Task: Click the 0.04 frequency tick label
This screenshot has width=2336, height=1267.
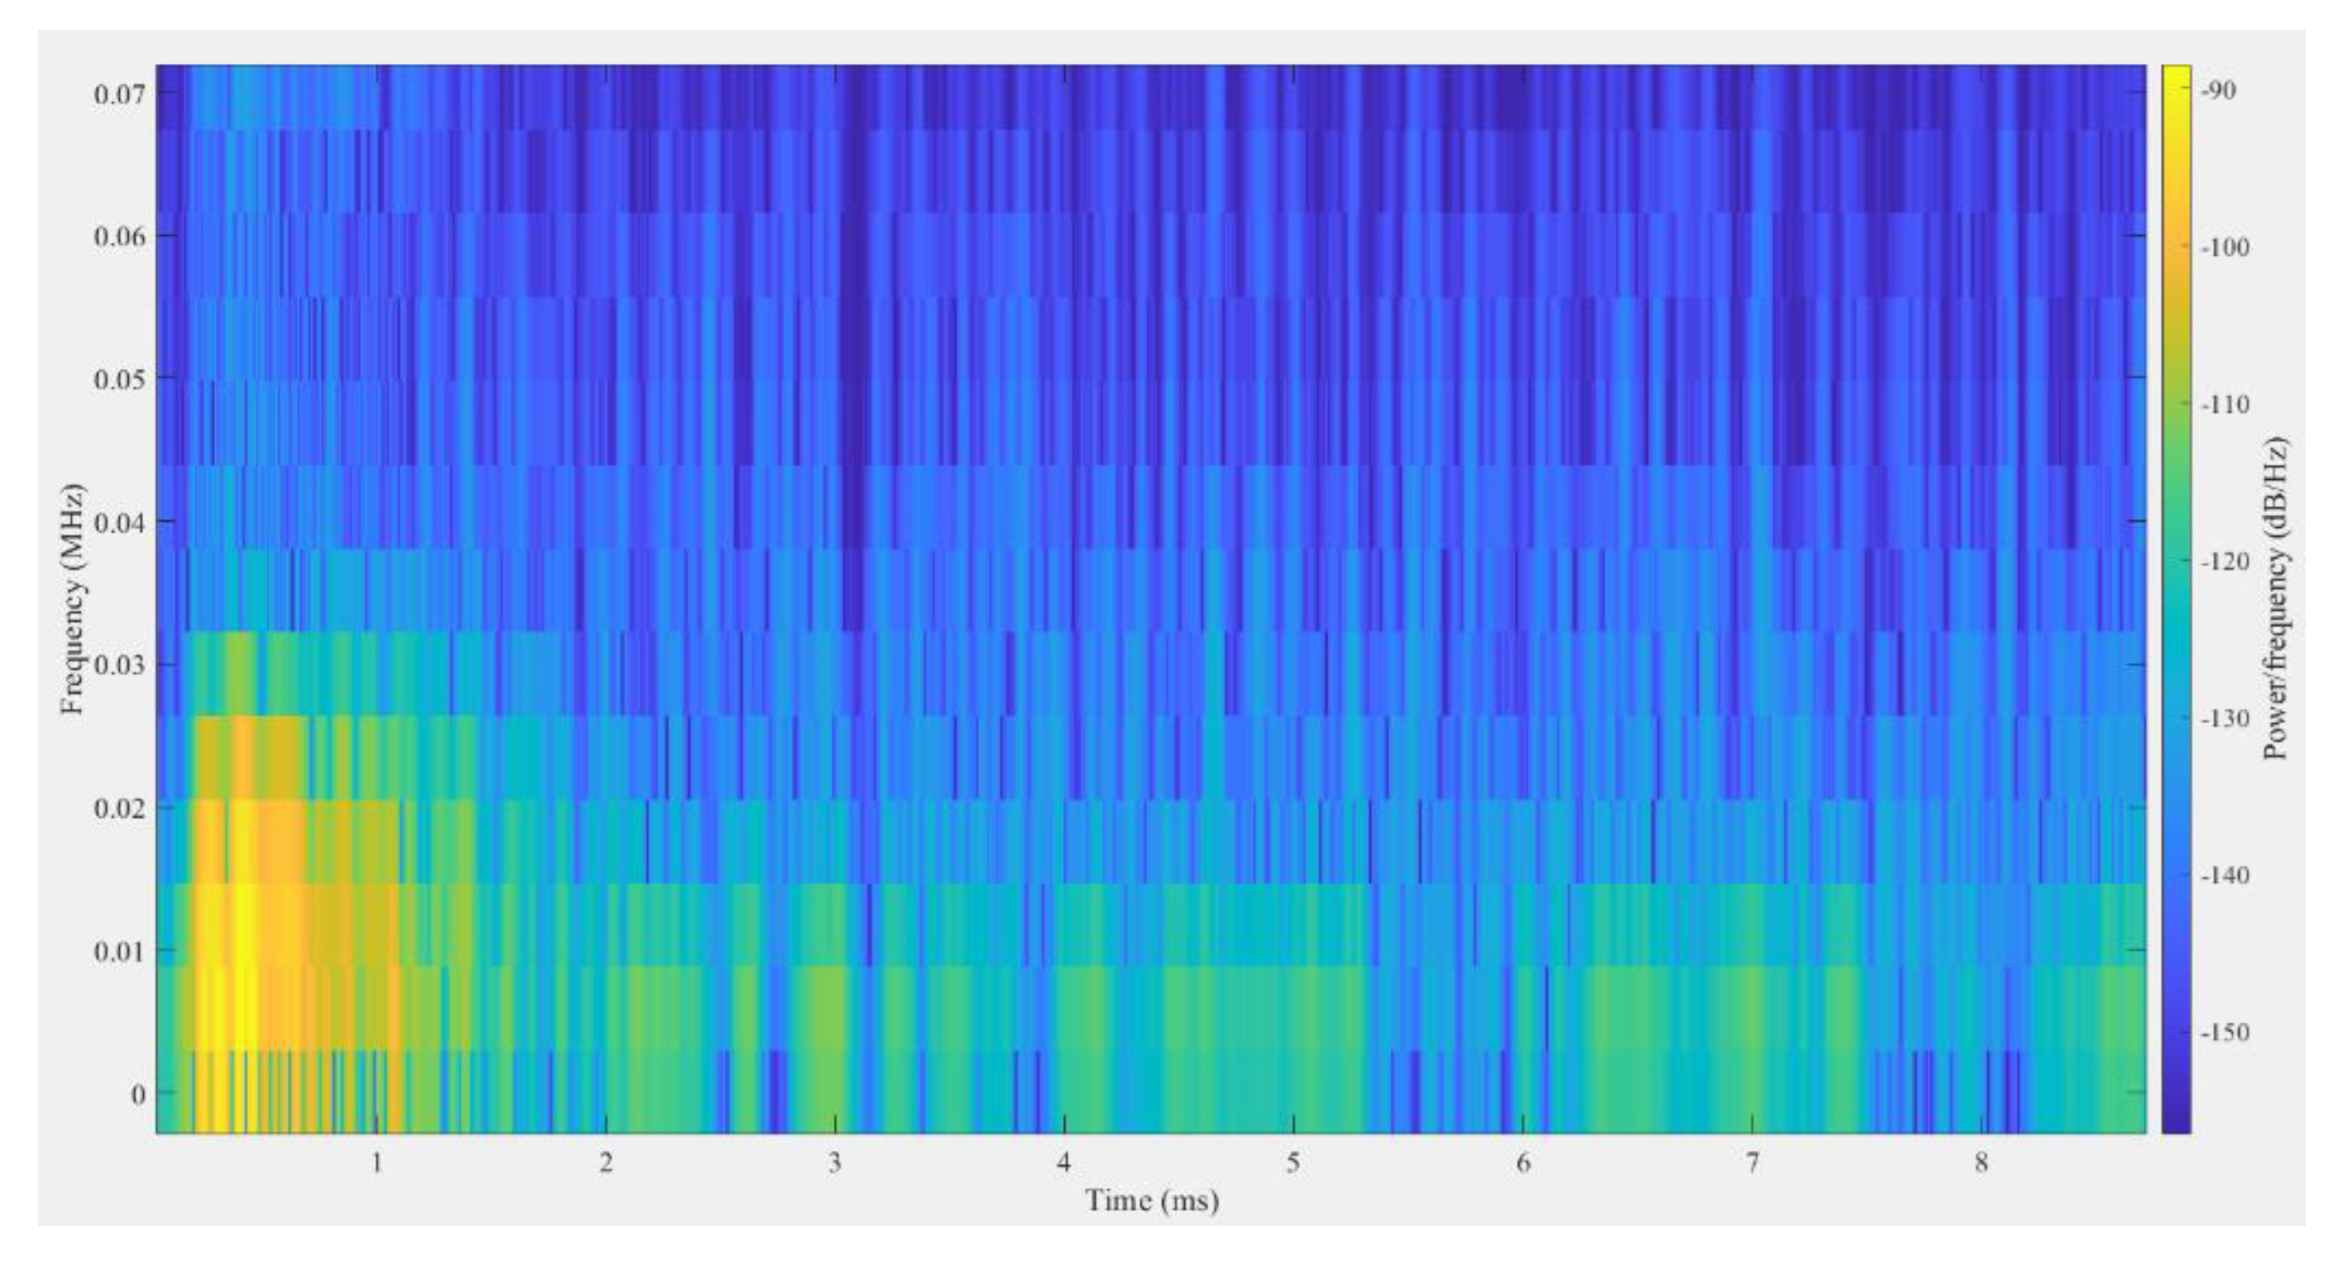Action: [119, 523]
